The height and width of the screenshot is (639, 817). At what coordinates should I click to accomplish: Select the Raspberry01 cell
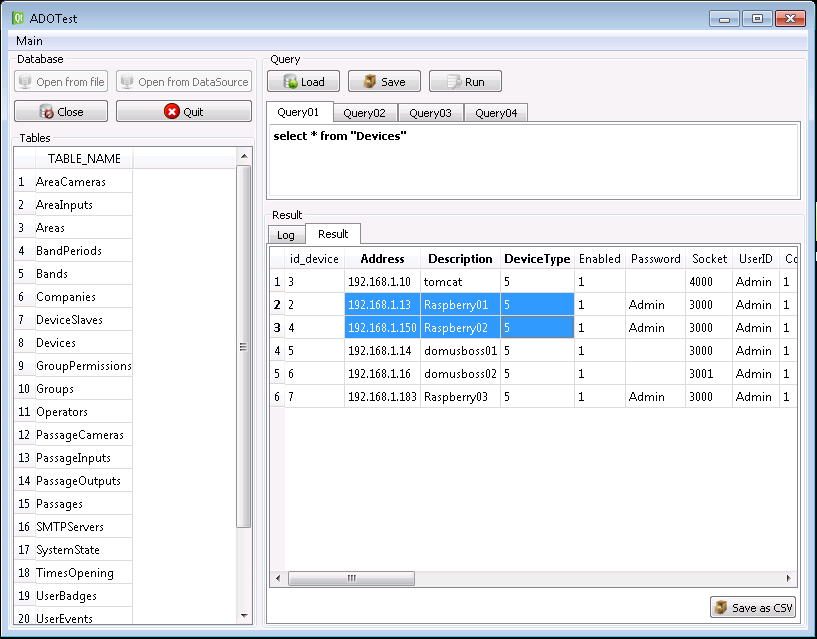460,304
